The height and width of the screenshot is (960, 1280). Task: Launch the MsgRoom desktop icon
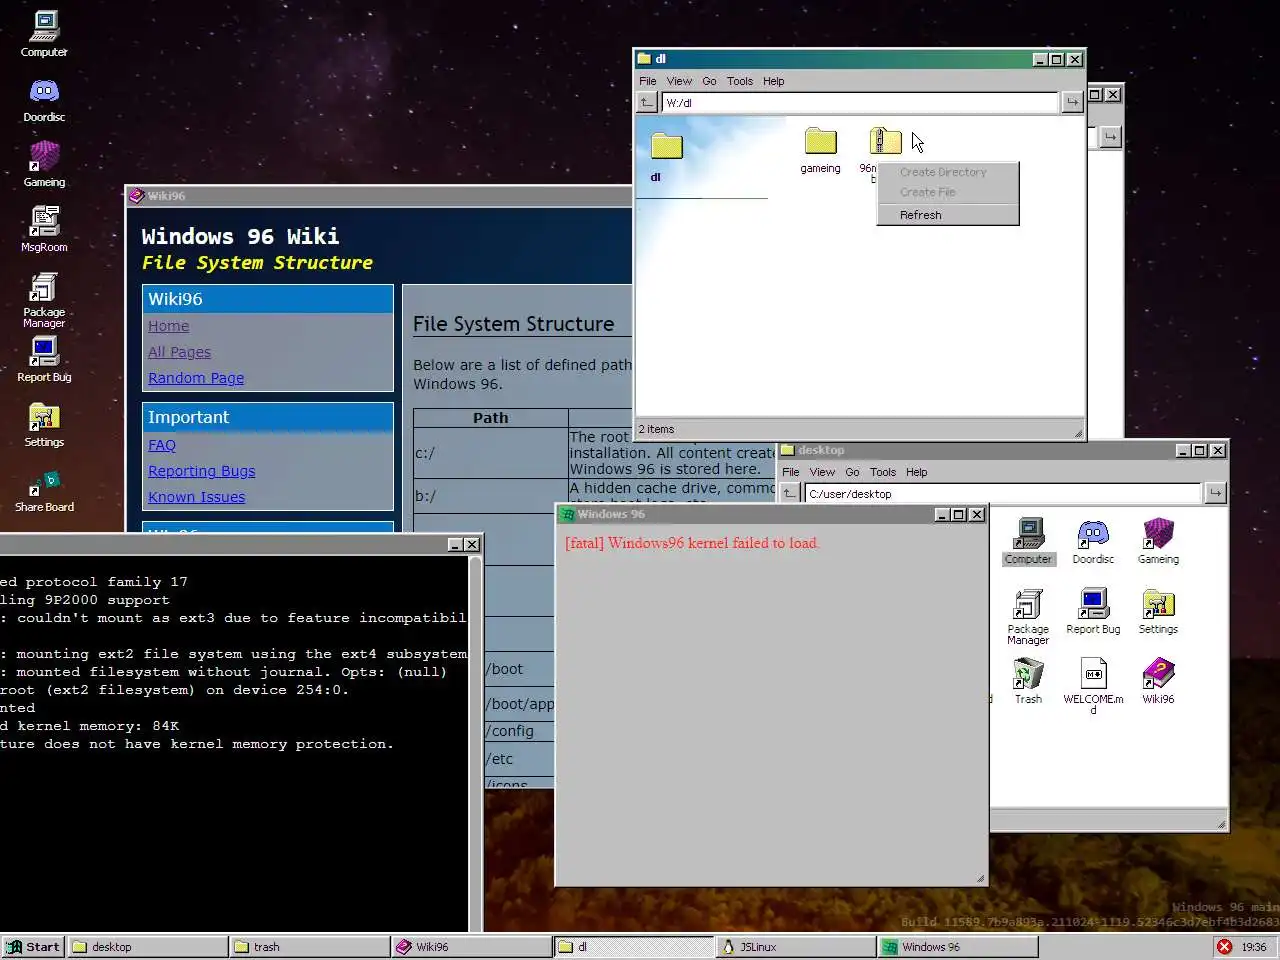[44, 230]
